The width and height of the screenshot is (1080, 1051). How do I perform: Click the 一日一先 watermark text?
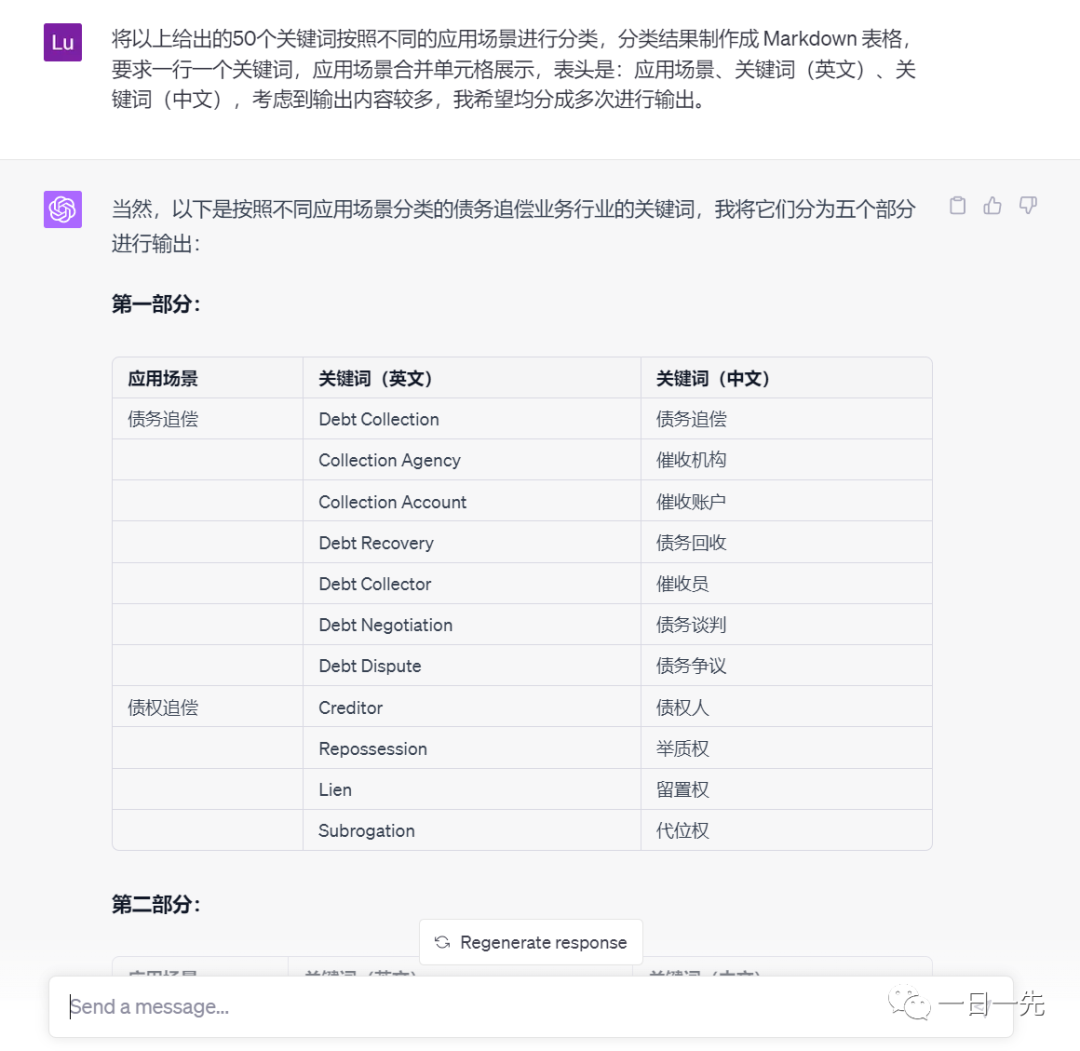tap(992, 1004)
